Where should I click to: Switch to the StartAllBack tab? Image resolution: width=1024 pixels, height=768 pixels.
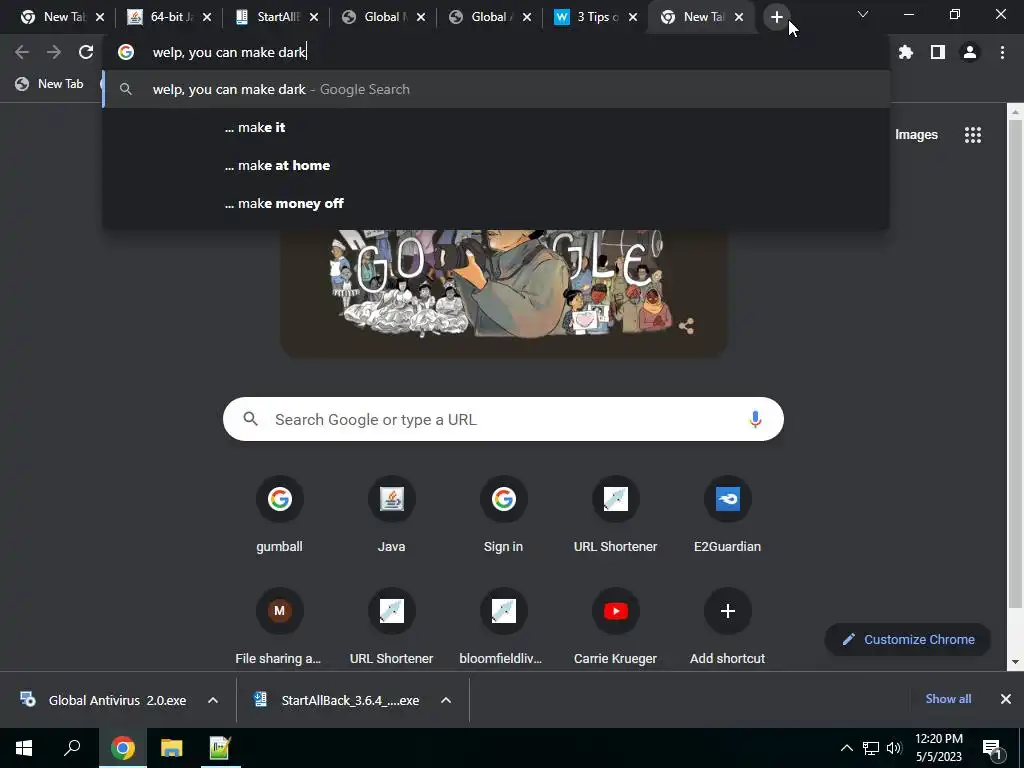(x=276, y=18)
